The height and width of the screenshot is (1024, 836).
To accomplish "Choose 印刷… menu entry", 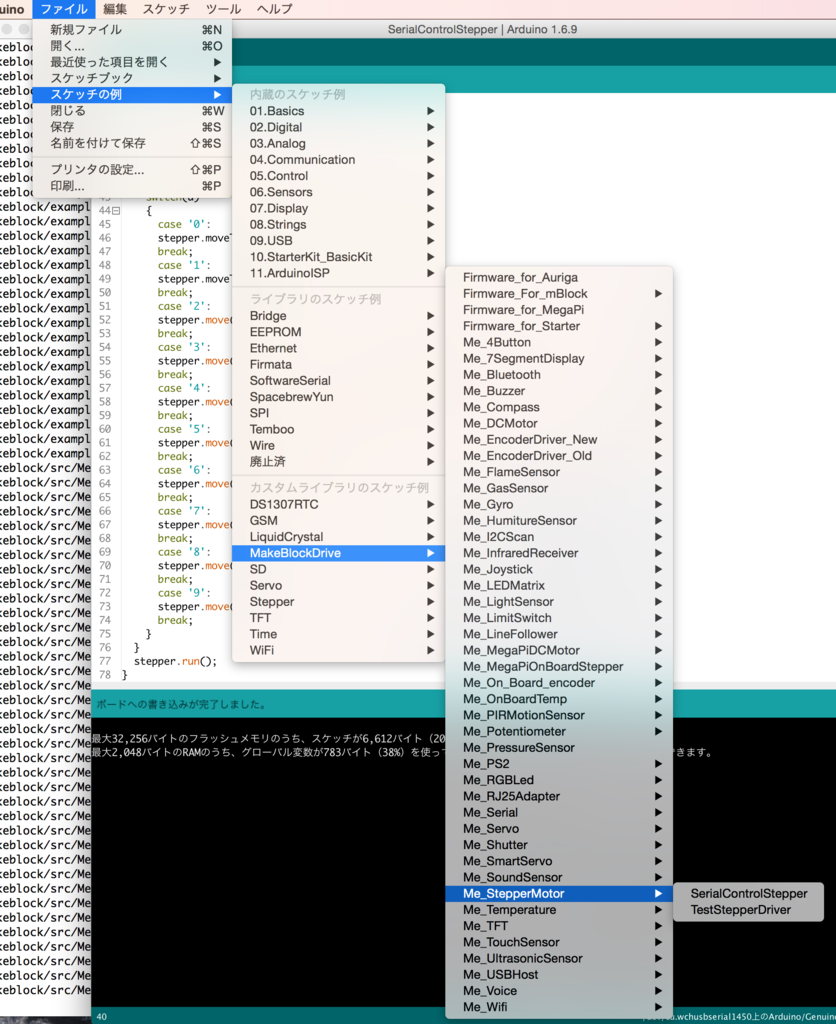I will pyautogui.click(x=132, y=185).
